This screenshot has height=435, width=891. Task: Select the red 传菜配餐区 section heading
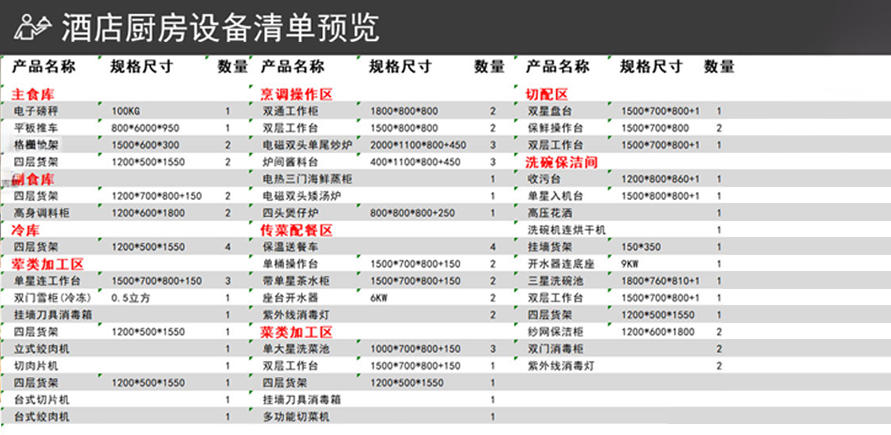(296, 231)
